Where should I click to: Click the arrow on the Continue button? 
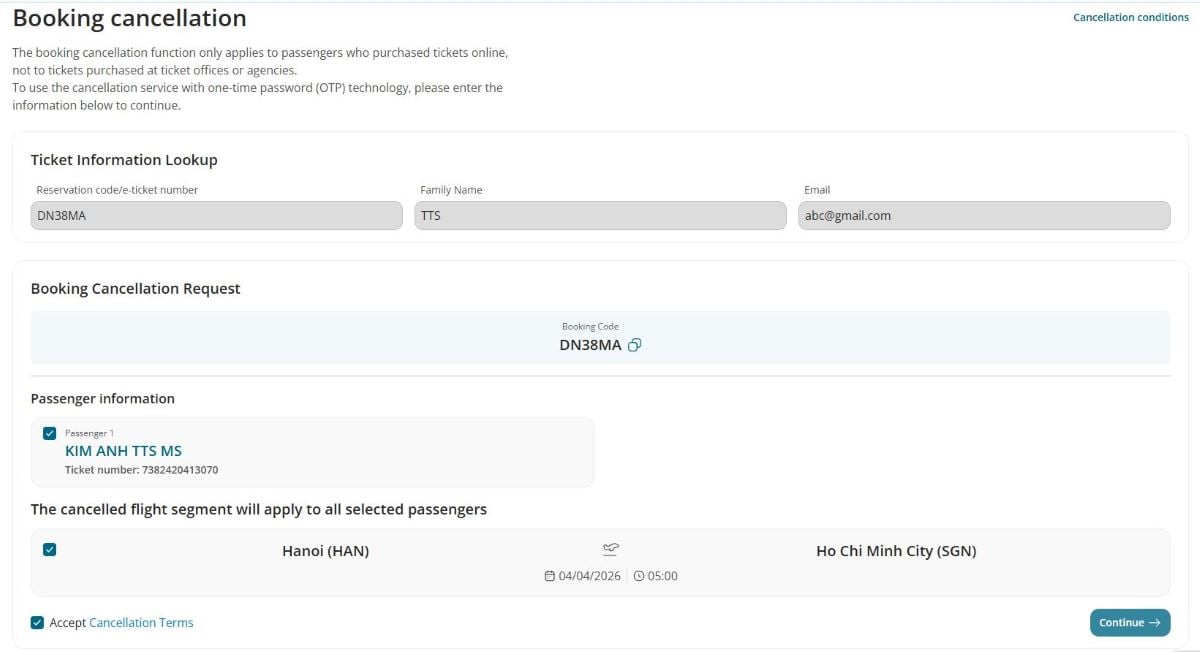pyautogui.click(x=1155, y=622)
